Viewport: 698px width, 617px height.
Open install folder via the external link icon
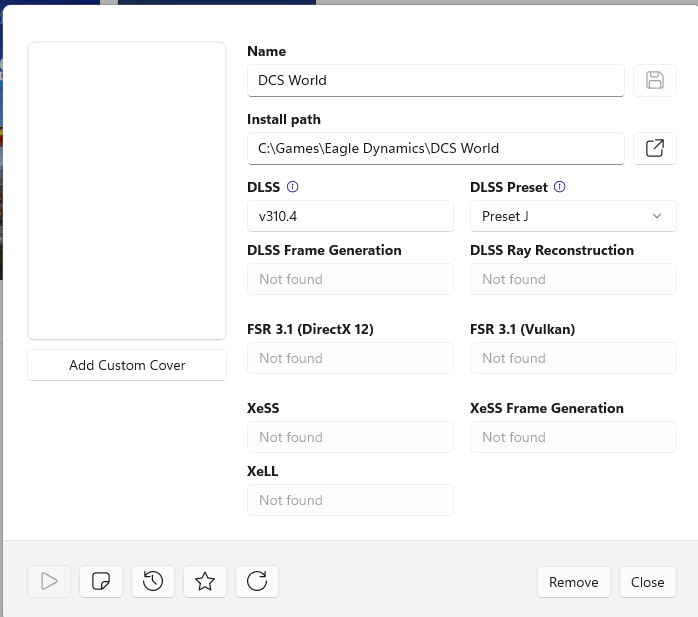(x=655, y=148)
